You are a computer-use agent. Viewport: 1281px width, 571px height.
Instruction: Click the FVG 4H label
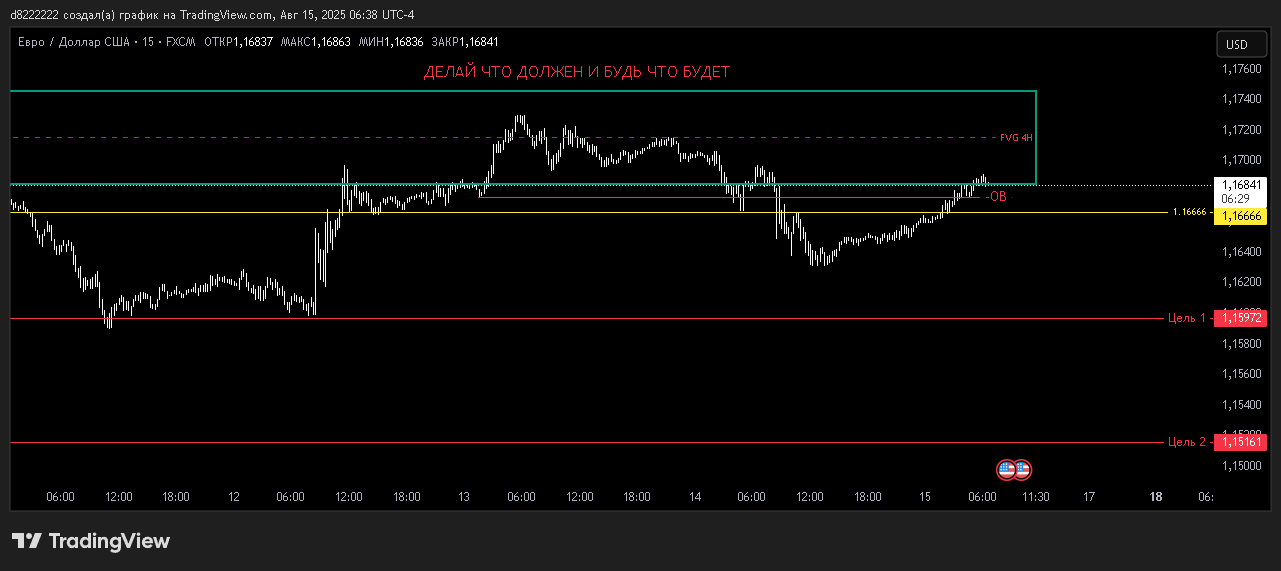point(1016,138)
